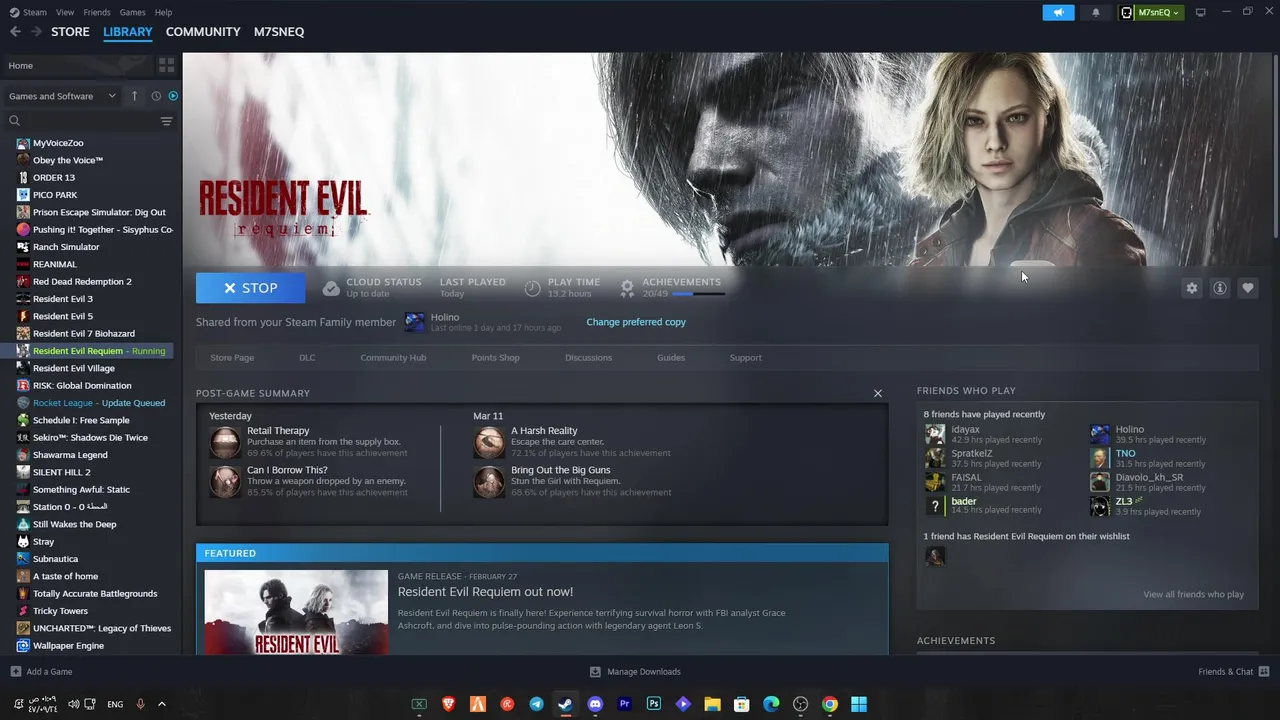Open the game info icon
The height and width of the screenshot is (720, 1280).
point(1220,288)
